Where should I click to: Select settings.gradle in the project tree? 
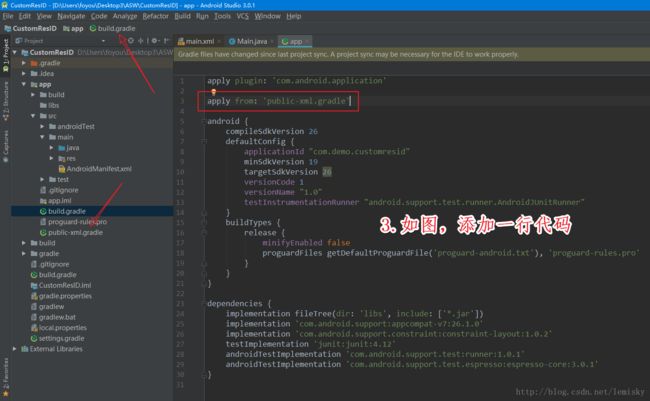58,338
